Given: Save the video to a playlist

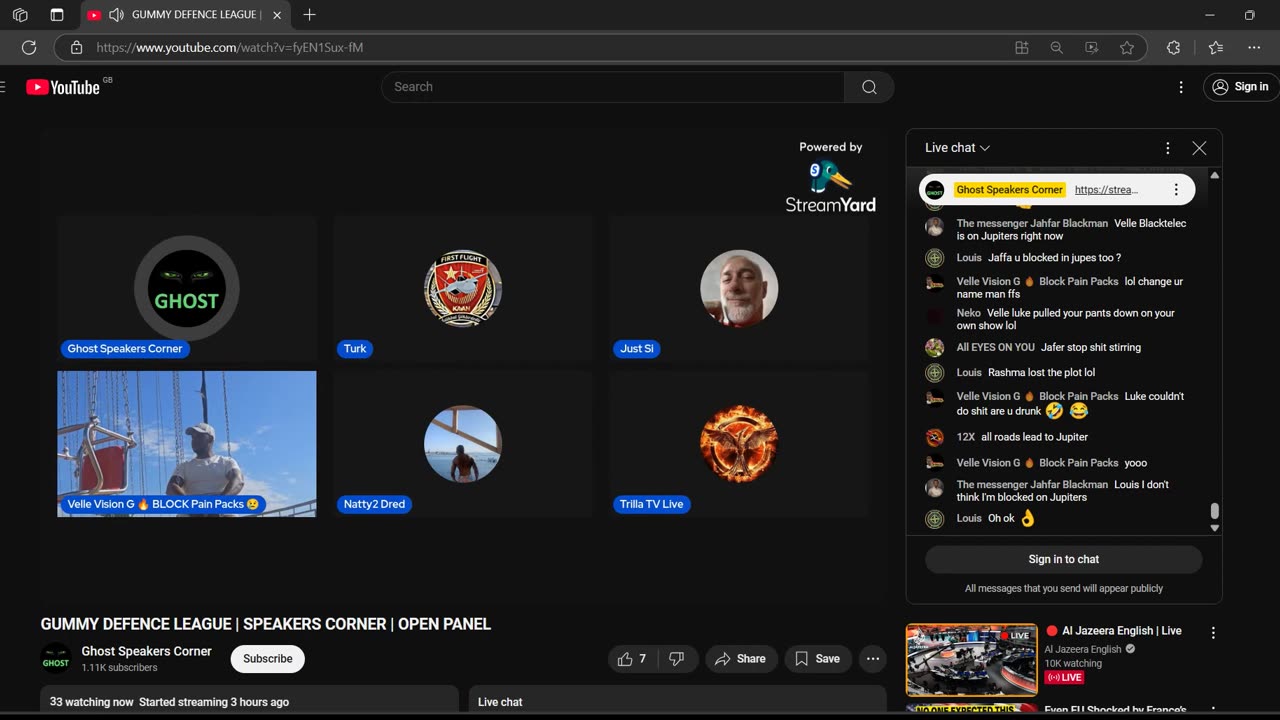Looking at the screenshot, I should tap(817, 659).
